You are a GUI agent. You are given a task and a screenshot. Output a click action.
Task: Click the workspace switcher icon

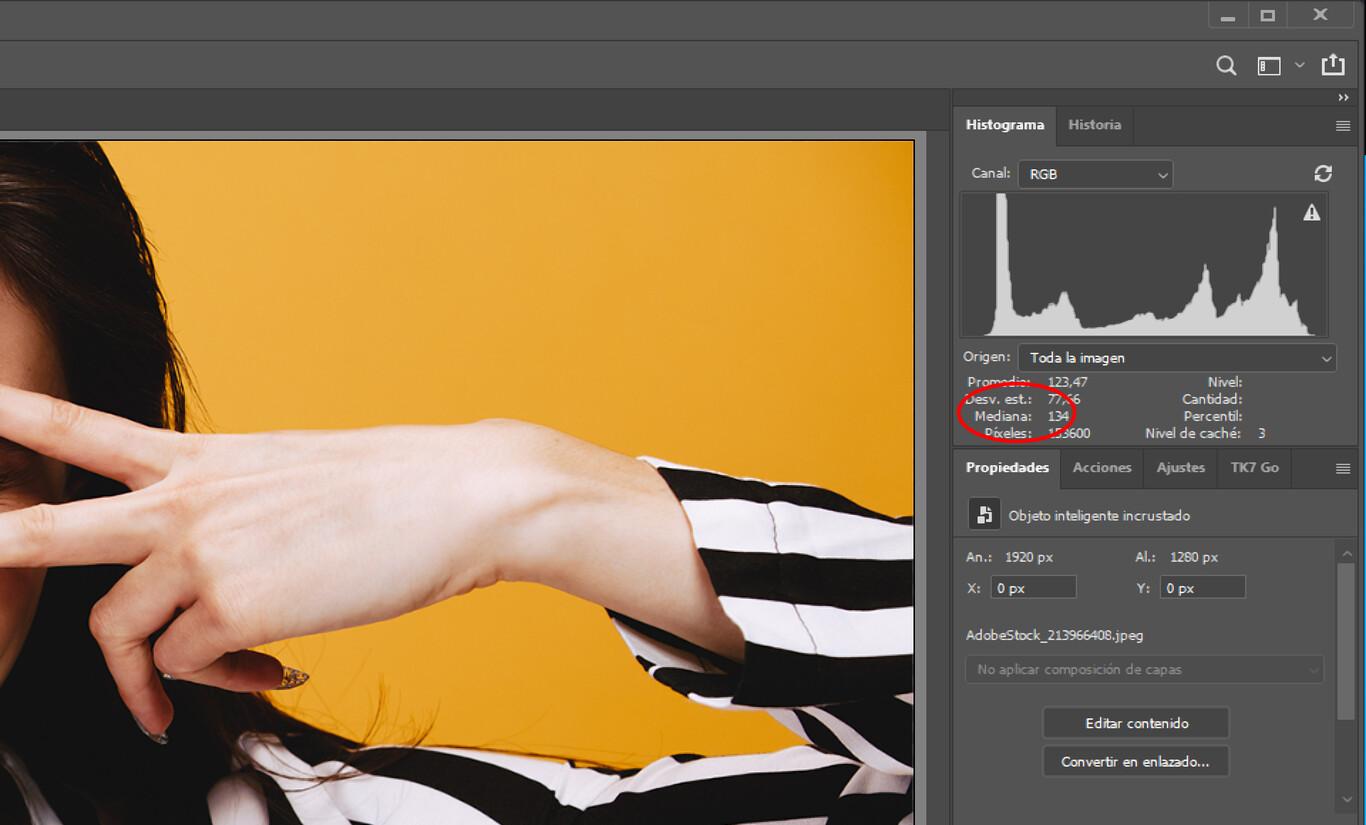[x=1268, y=65]
